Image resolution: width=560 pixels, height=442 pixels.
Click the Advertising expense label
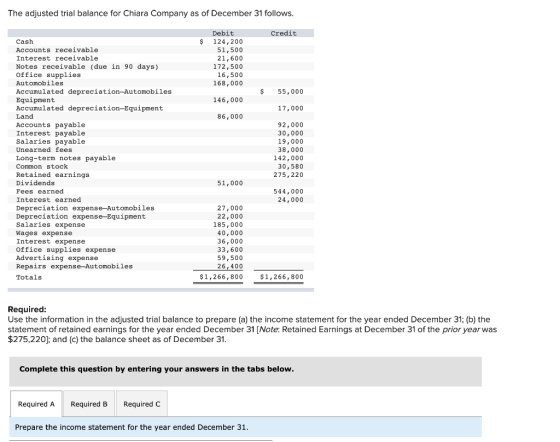click(x=57, y=258)
